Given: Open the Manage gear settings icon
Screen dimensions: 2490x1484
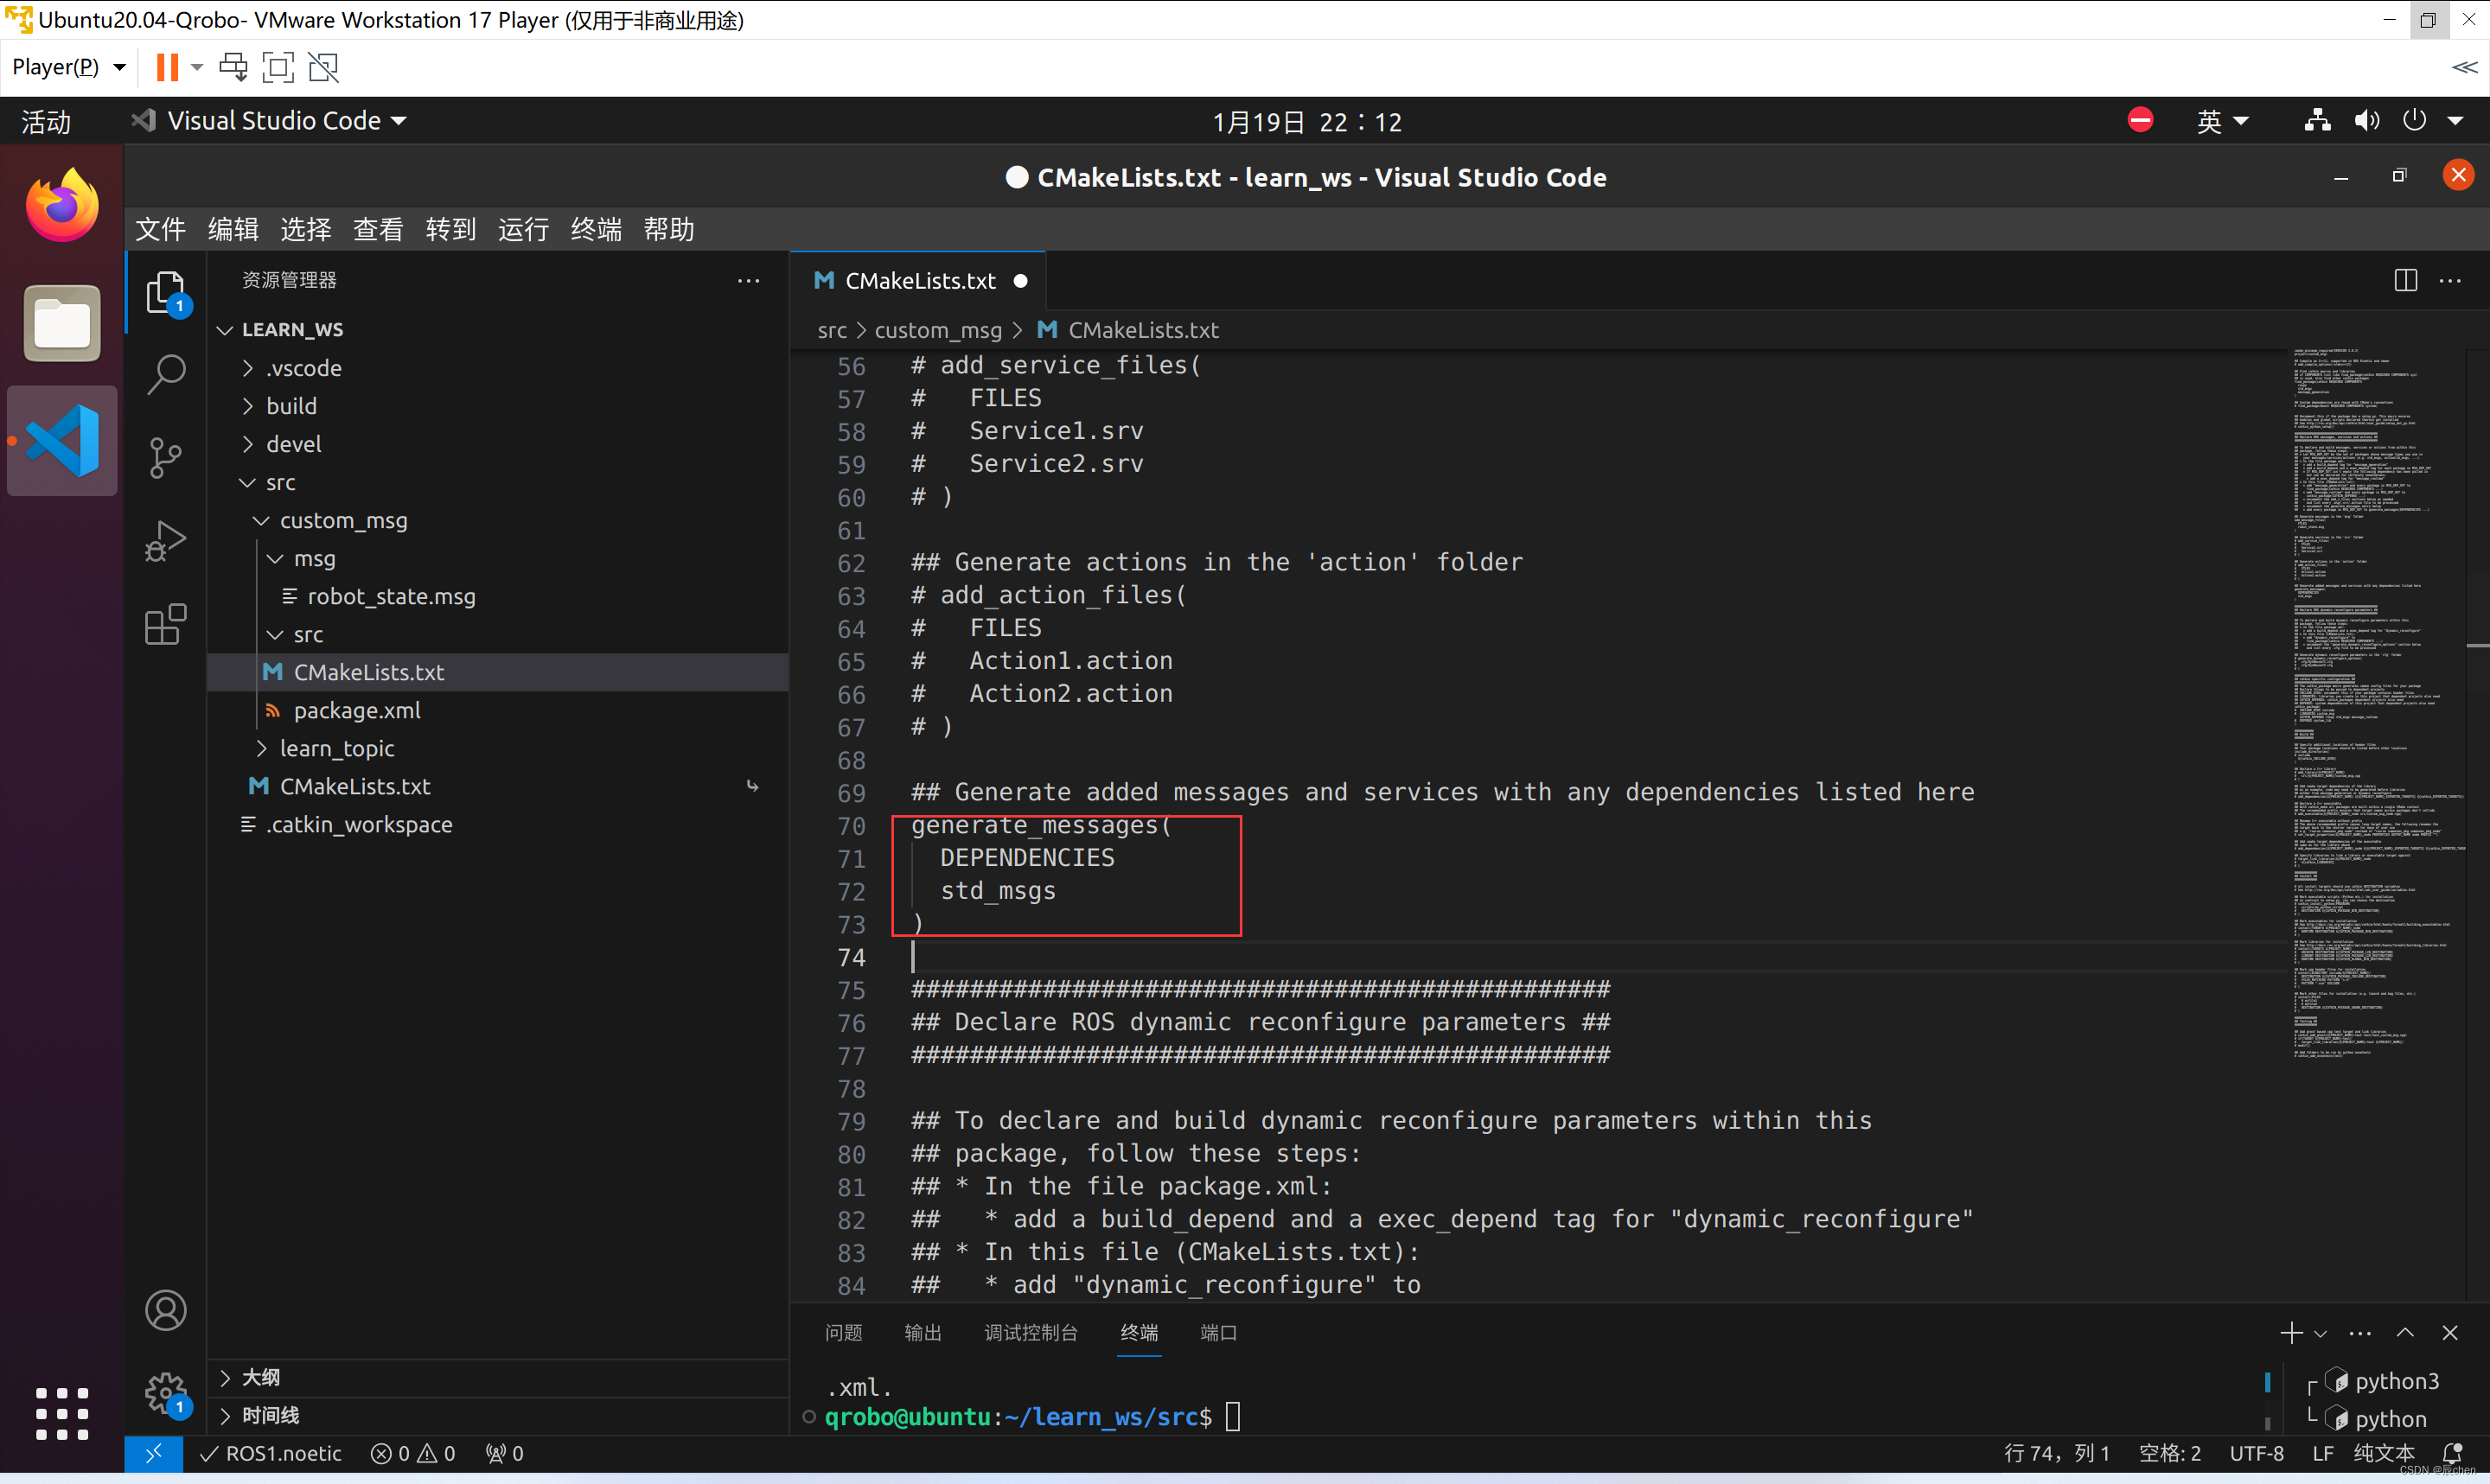Looking at the screenshot, I should click(x=166, y=1393).
